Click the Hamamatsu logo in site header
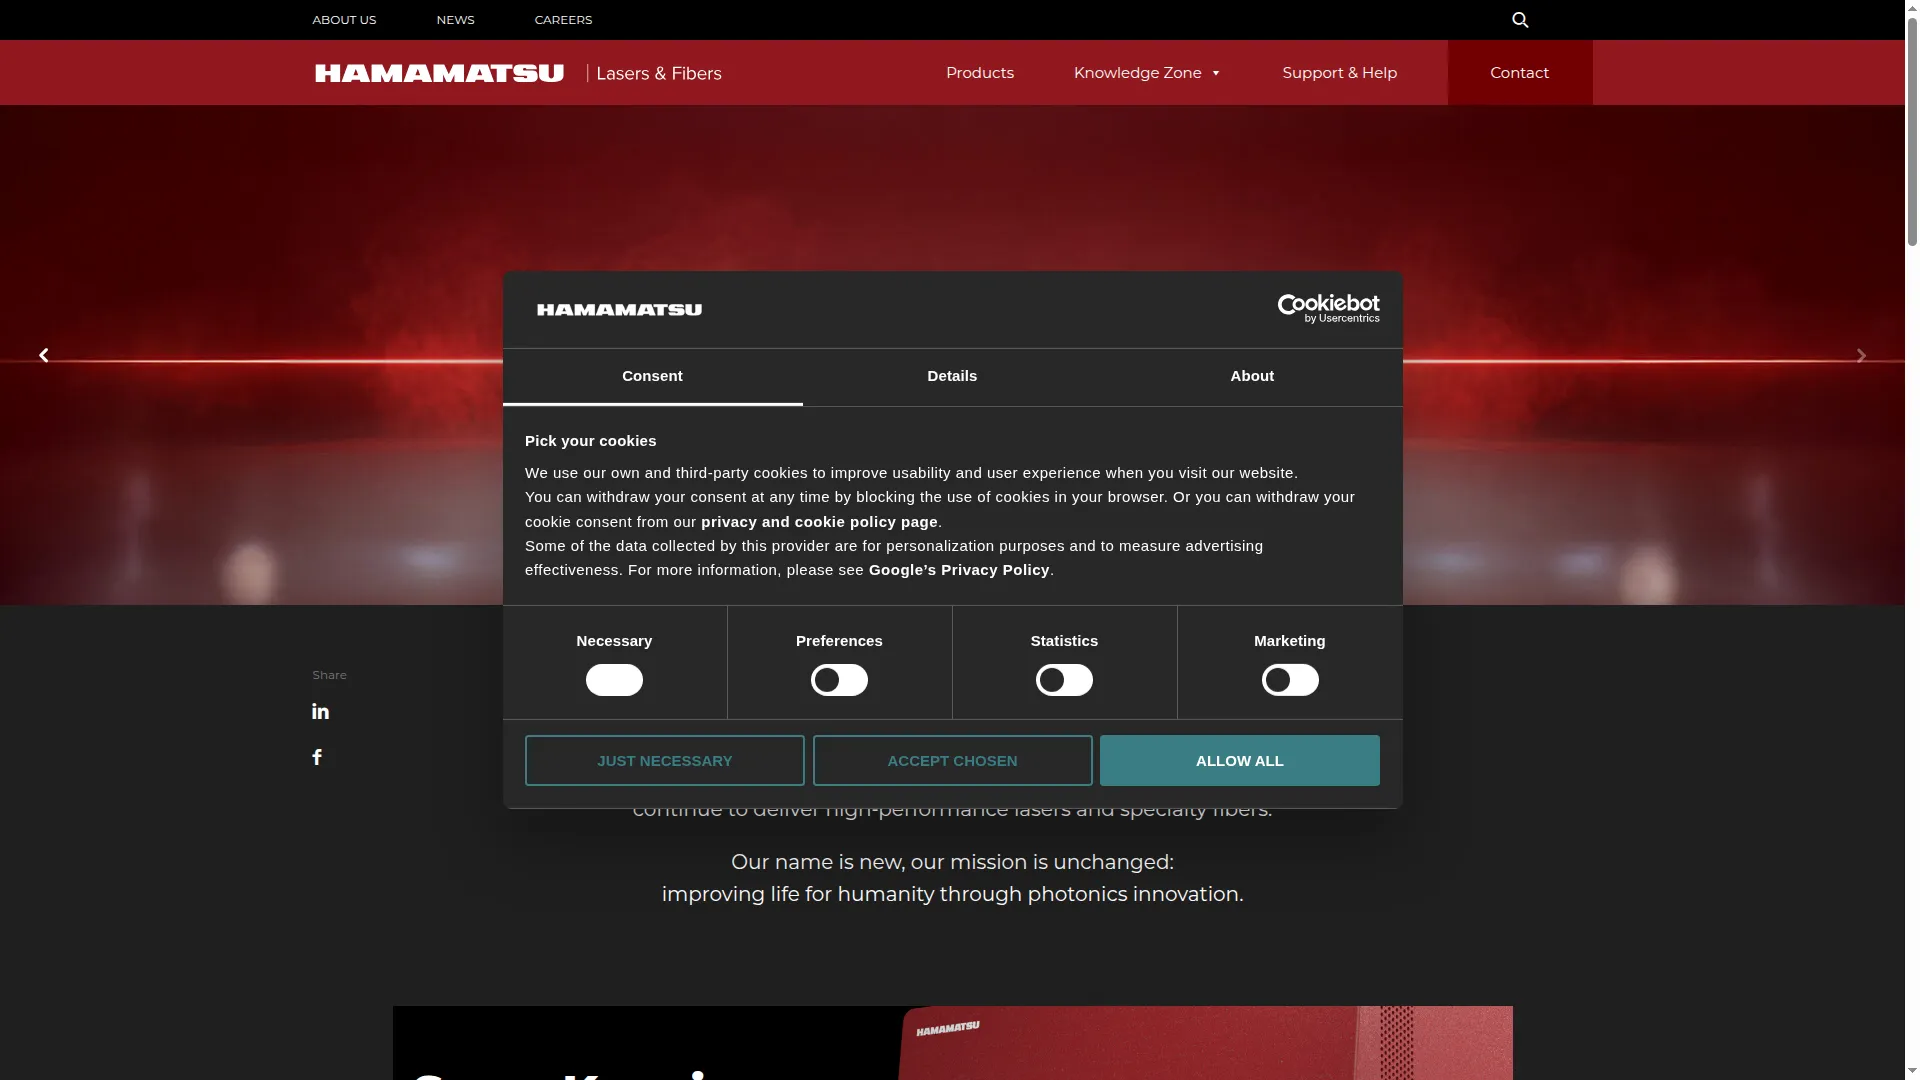Image resolution: width=1920 pixels, height=1080 pixels. tap(439, 73)
